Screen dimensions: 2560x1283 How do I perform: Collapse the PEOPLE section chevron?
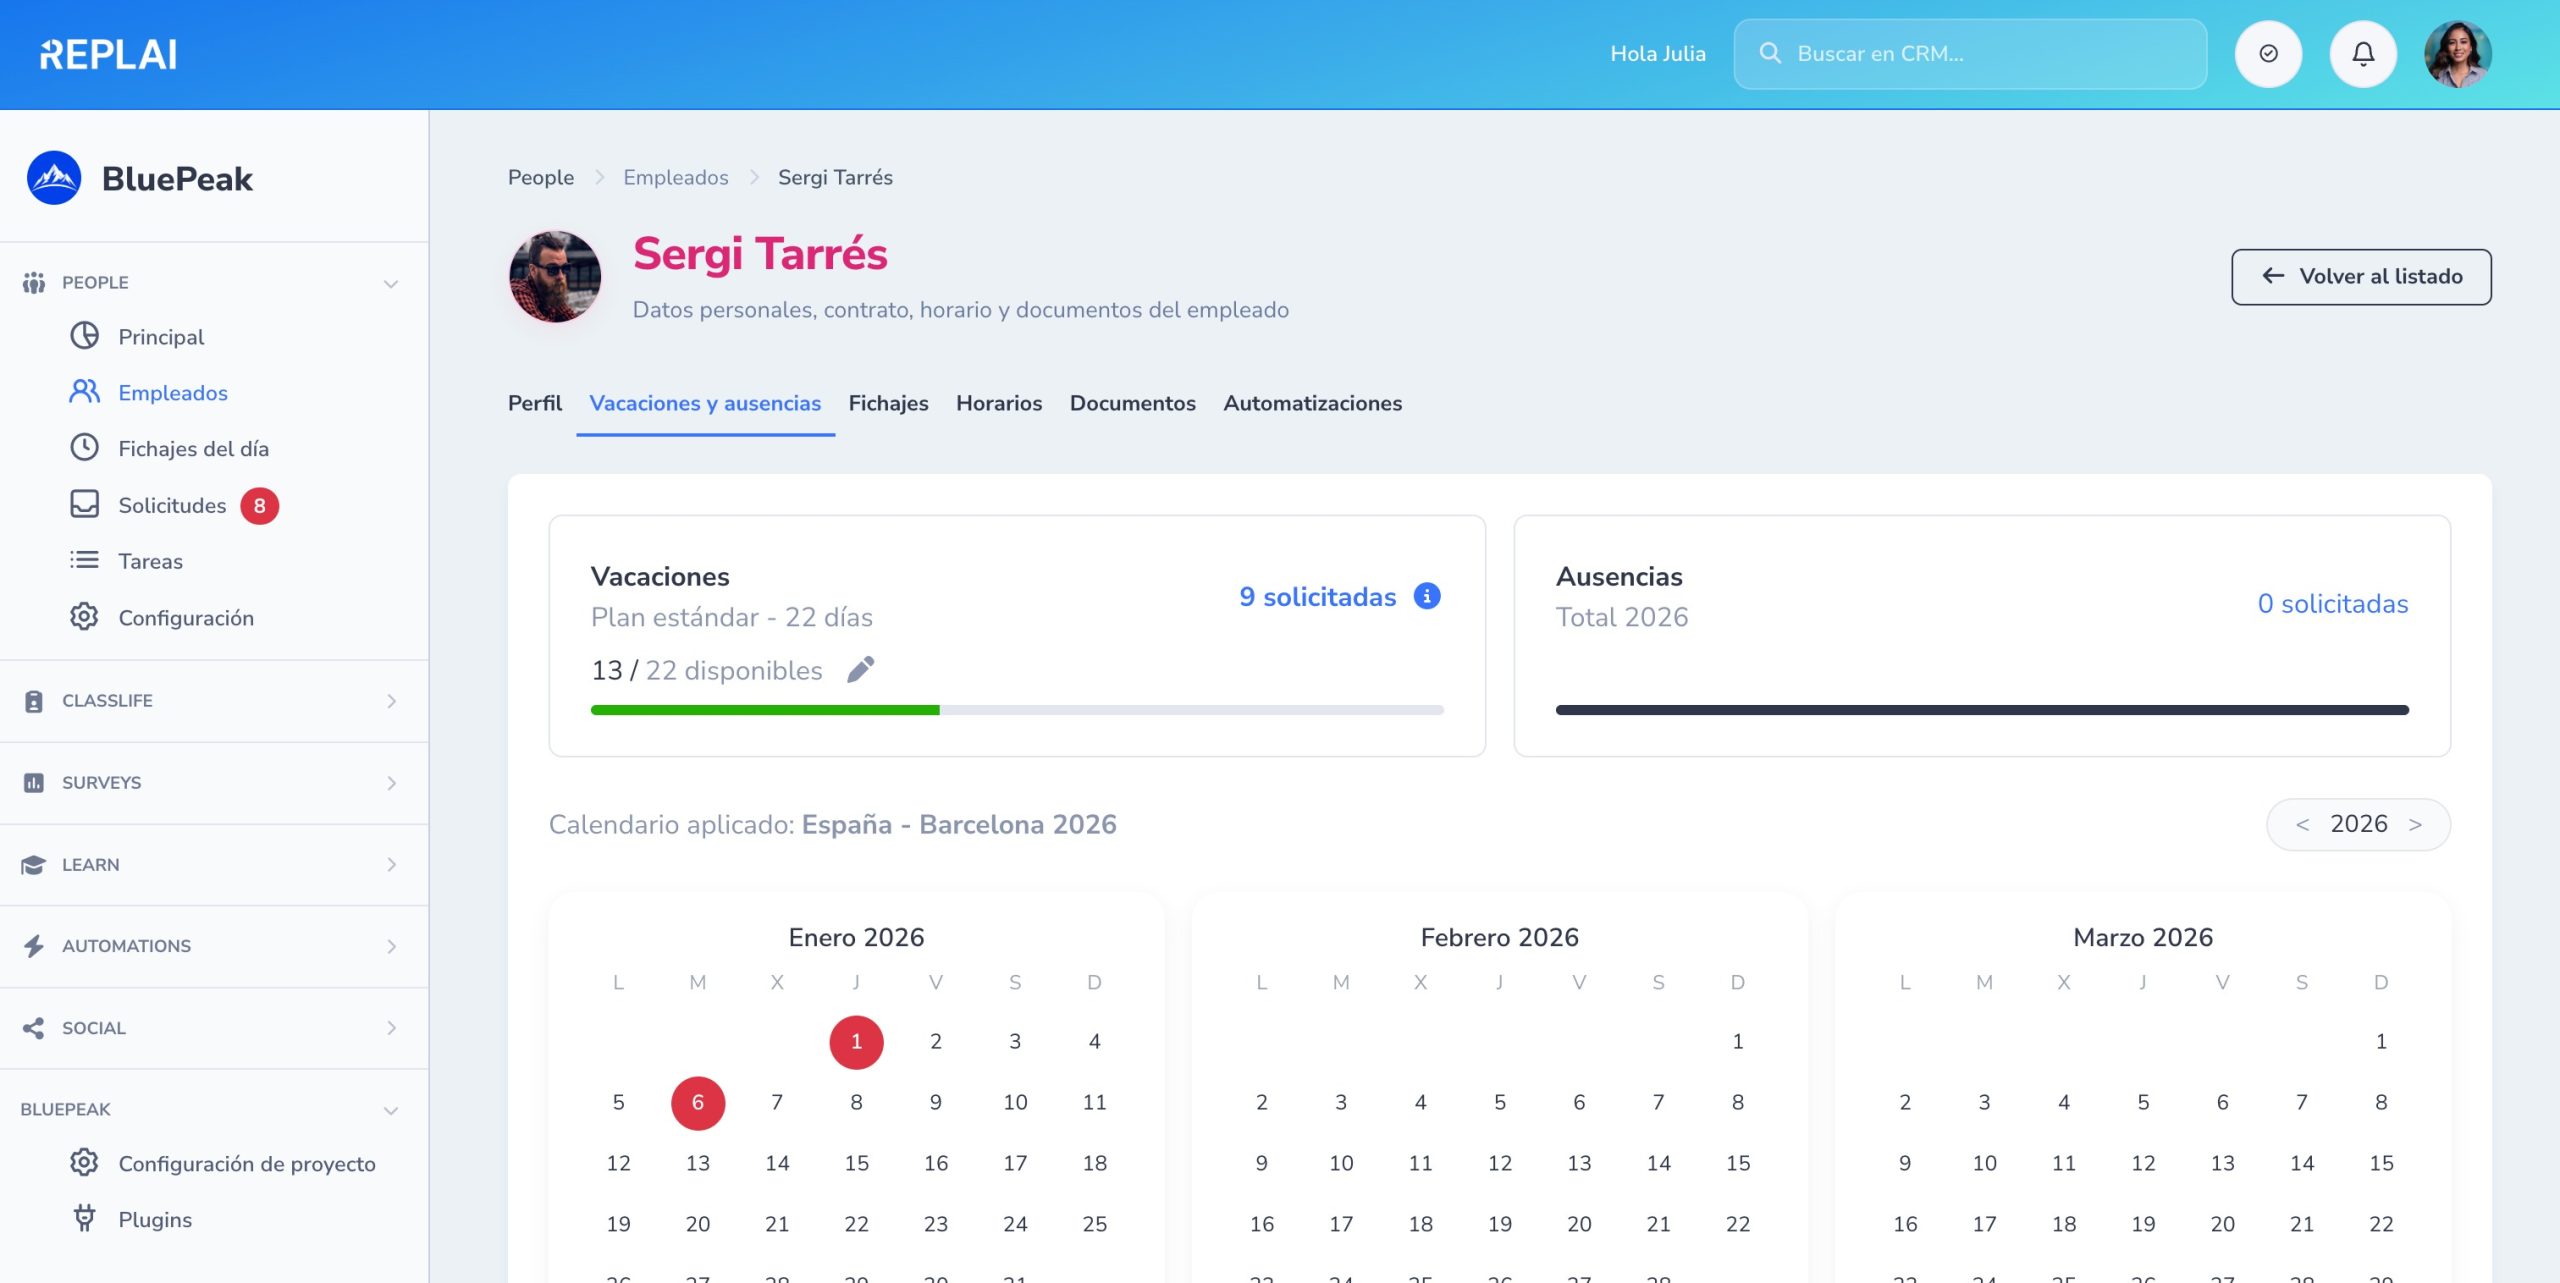coord(391,284)
